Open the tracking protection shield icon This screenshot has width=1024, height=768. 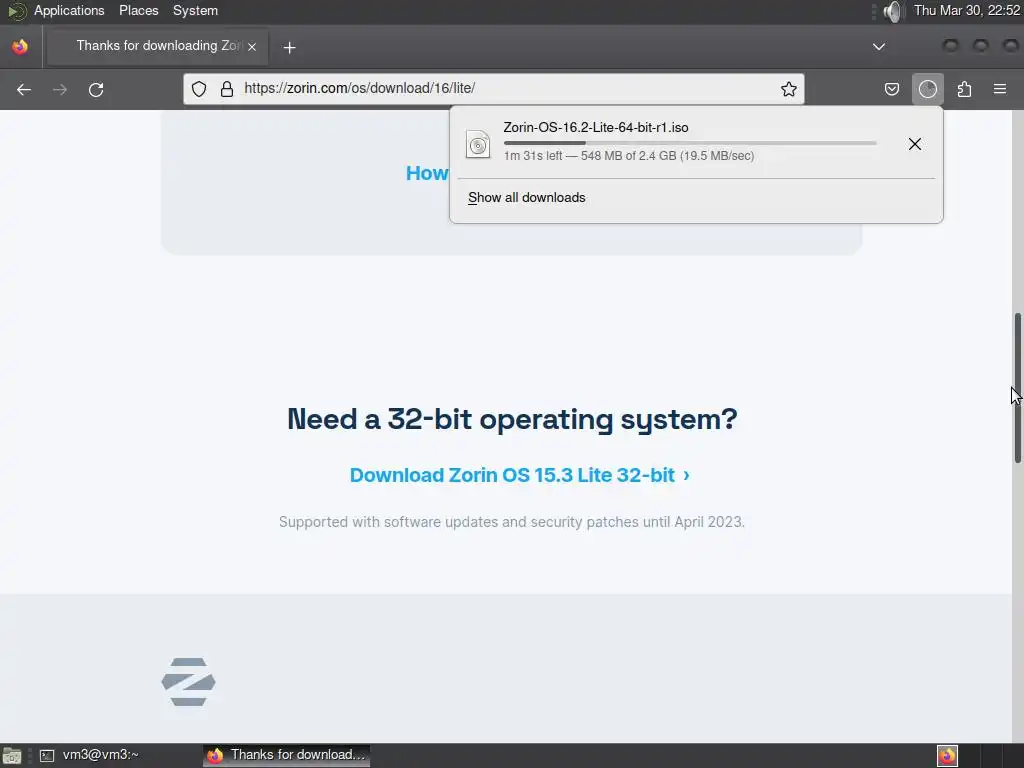coord(199,89)
